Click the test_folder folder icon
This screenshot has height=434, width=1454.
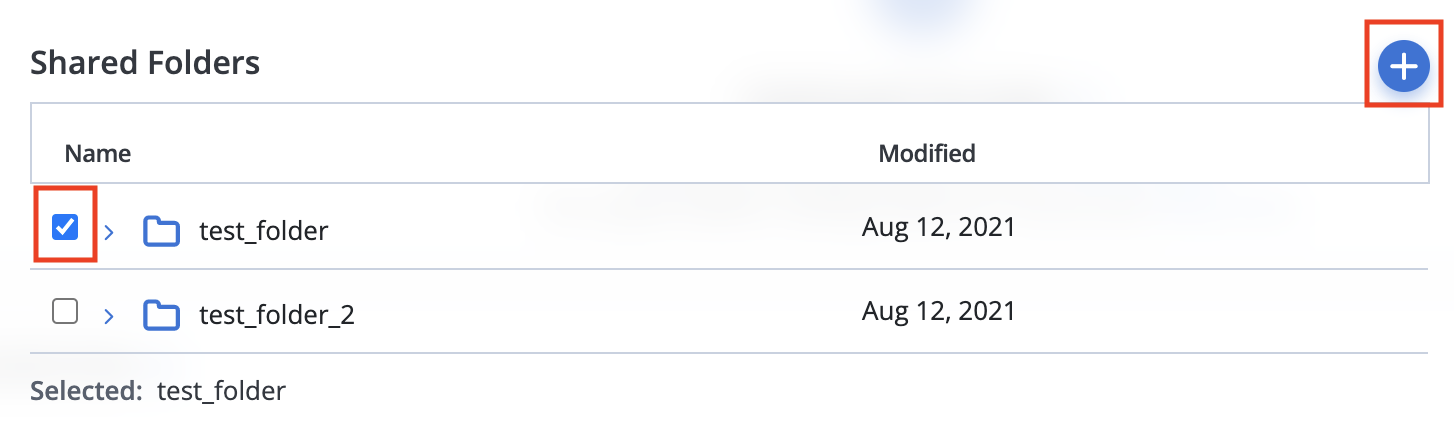click(x=161, y=231)
